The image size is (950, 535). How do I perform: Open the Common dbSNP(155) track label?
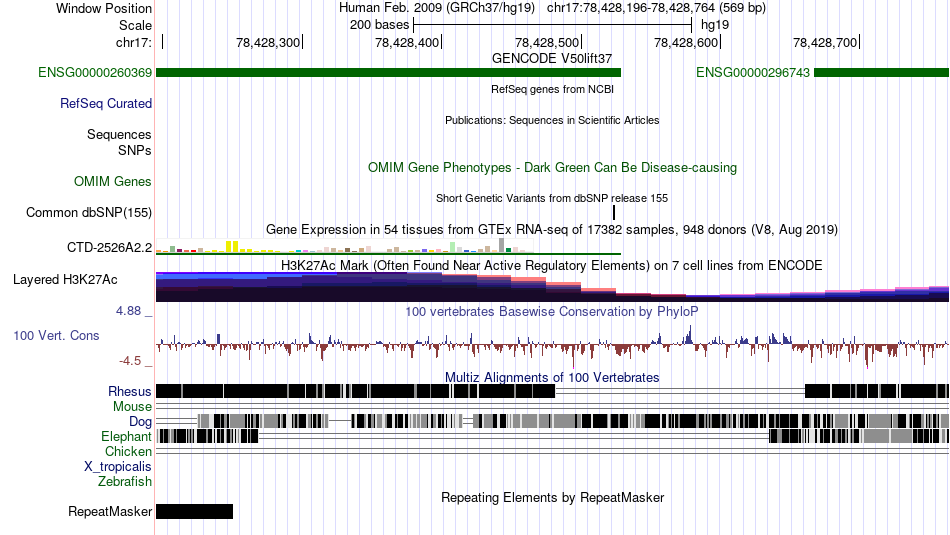click(x=89, y=213)
